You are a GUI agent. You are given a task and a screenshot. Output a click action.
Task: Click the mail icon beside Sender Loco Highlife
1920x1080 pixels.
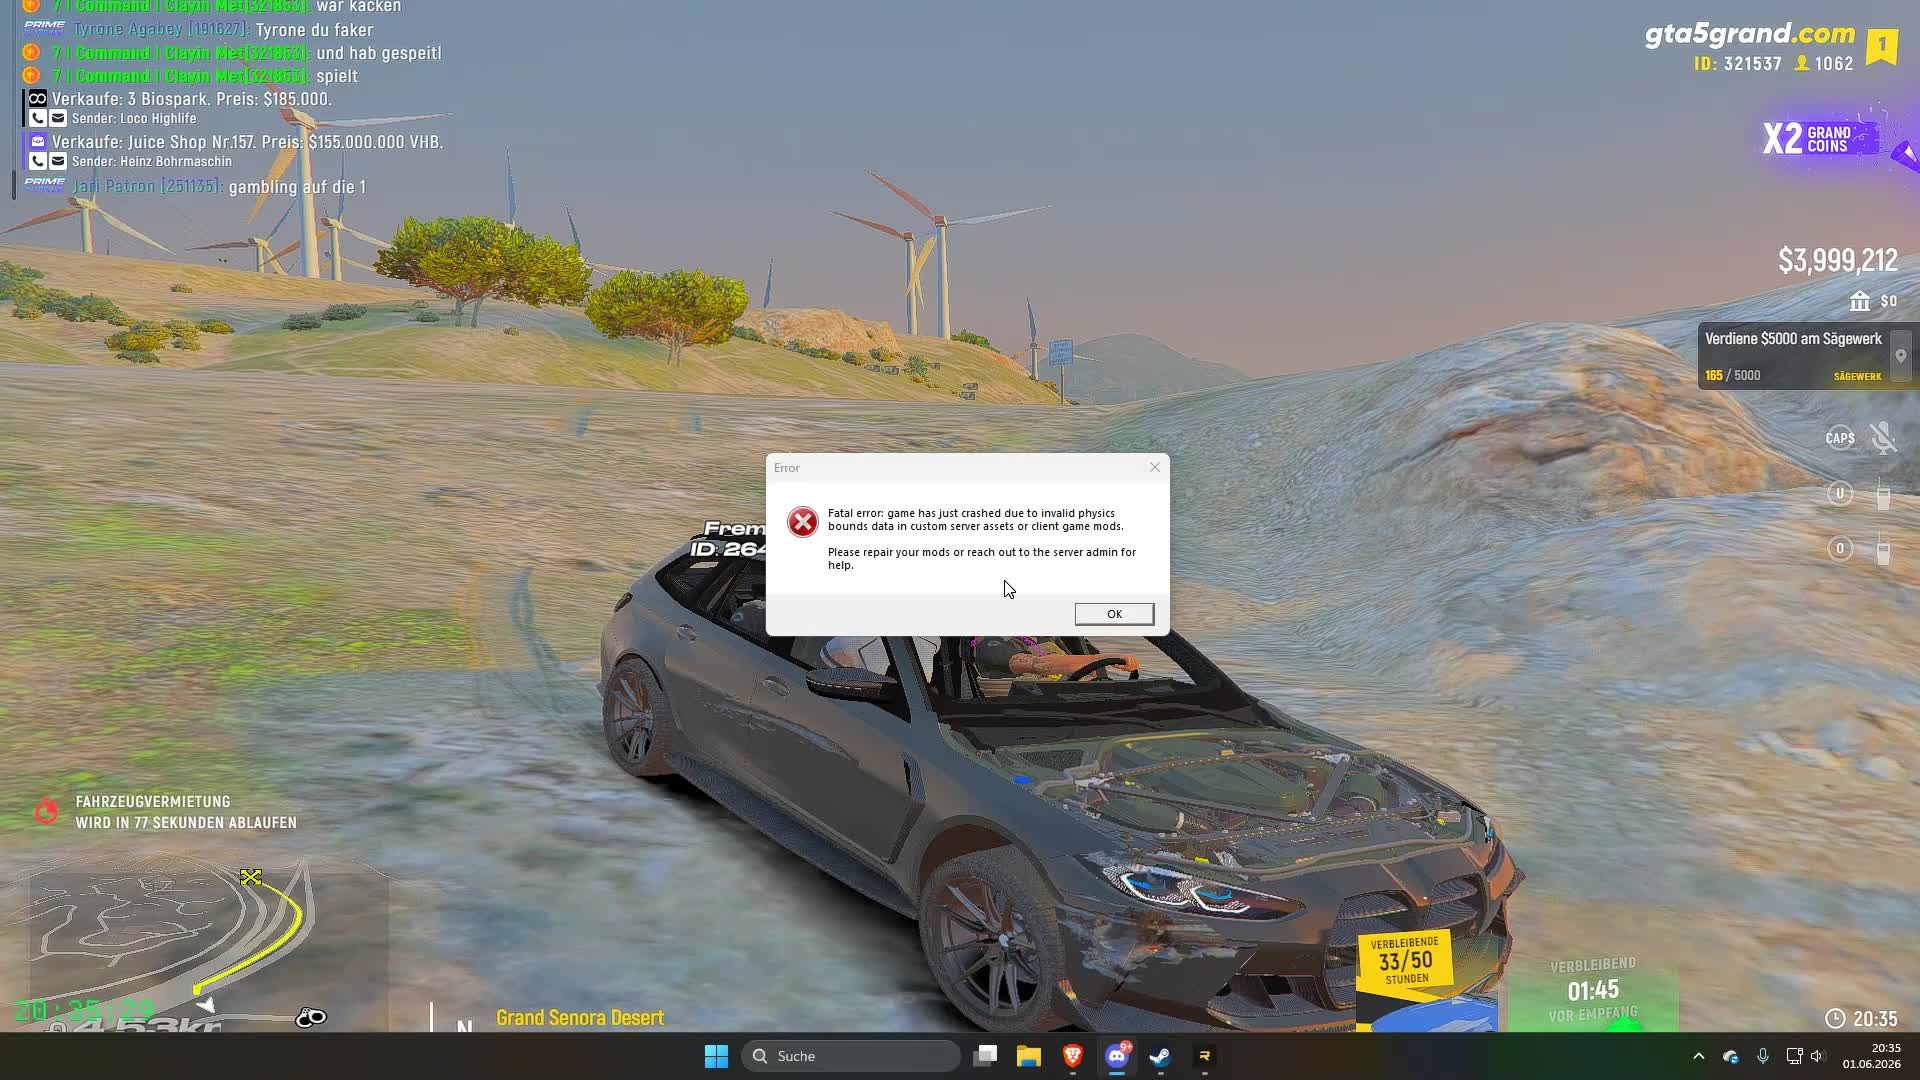click(58, 118)
